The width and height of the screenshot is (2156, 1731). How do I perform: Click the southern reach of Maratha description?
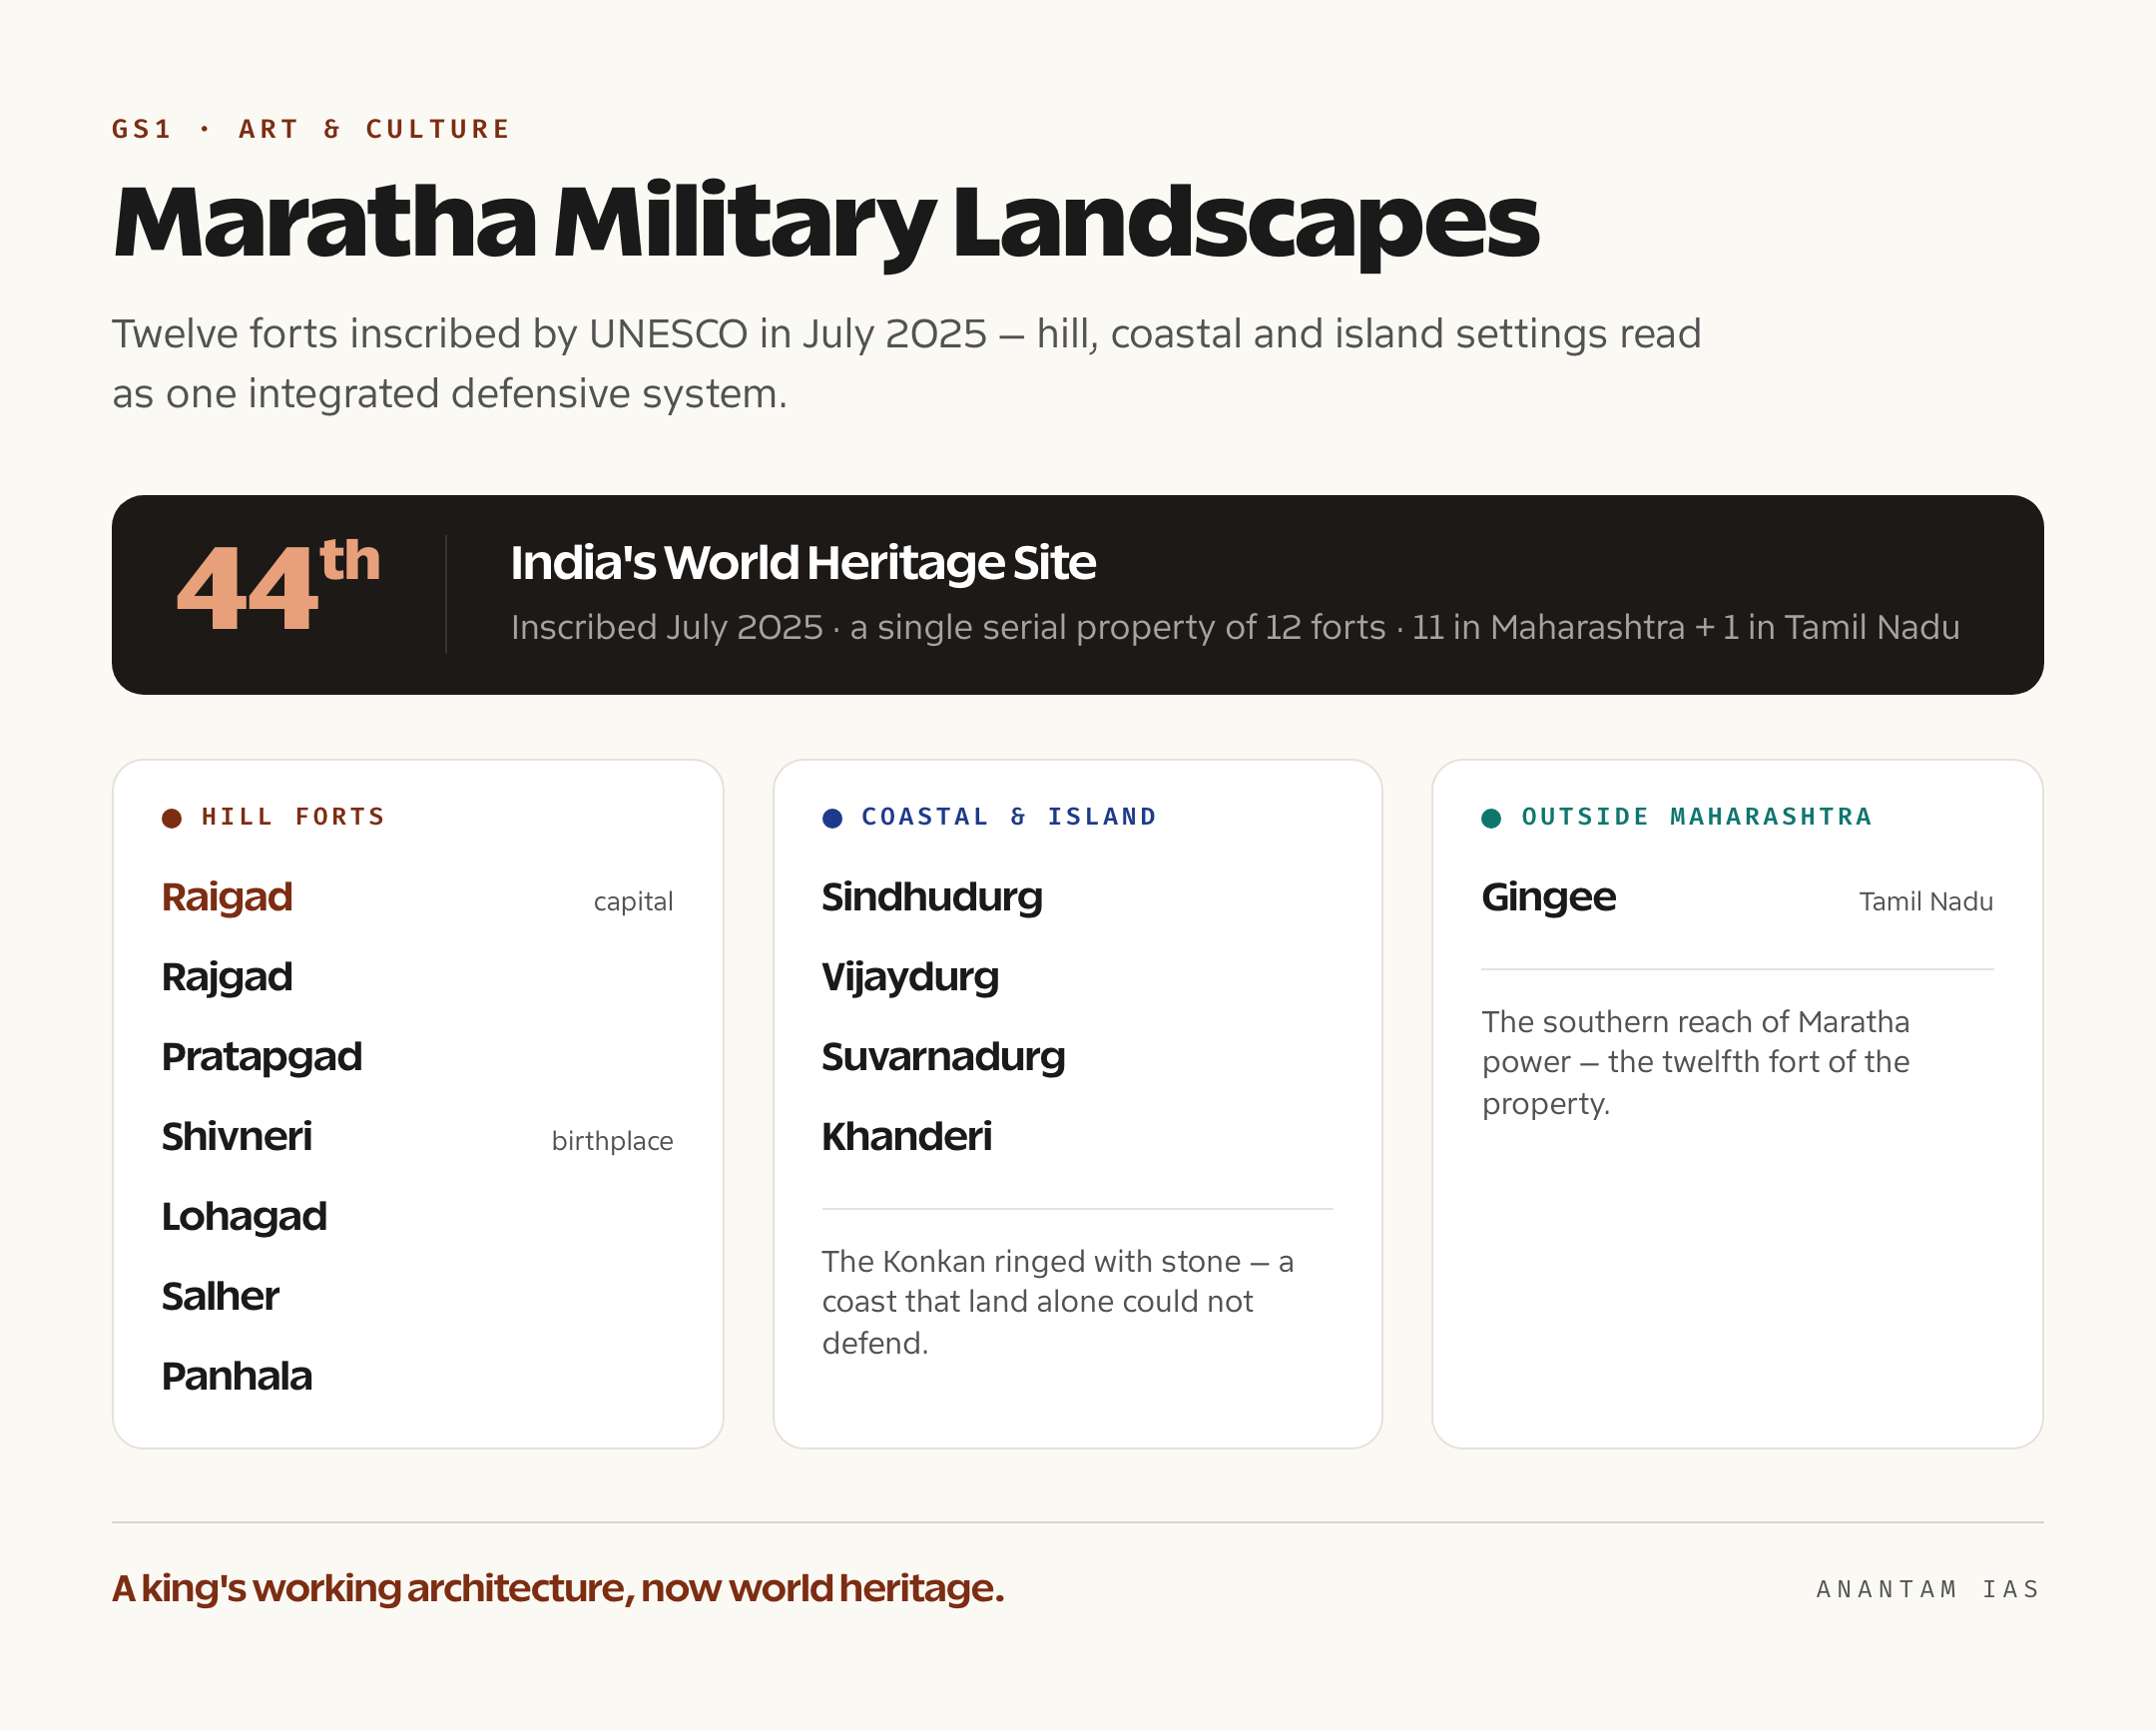pos(1696,1062)
